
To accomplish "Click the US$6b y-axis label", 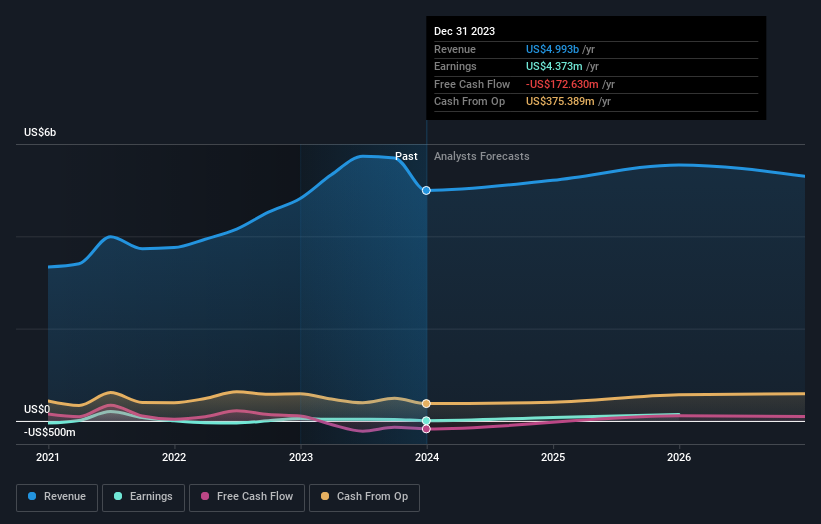I will point(40,132).
